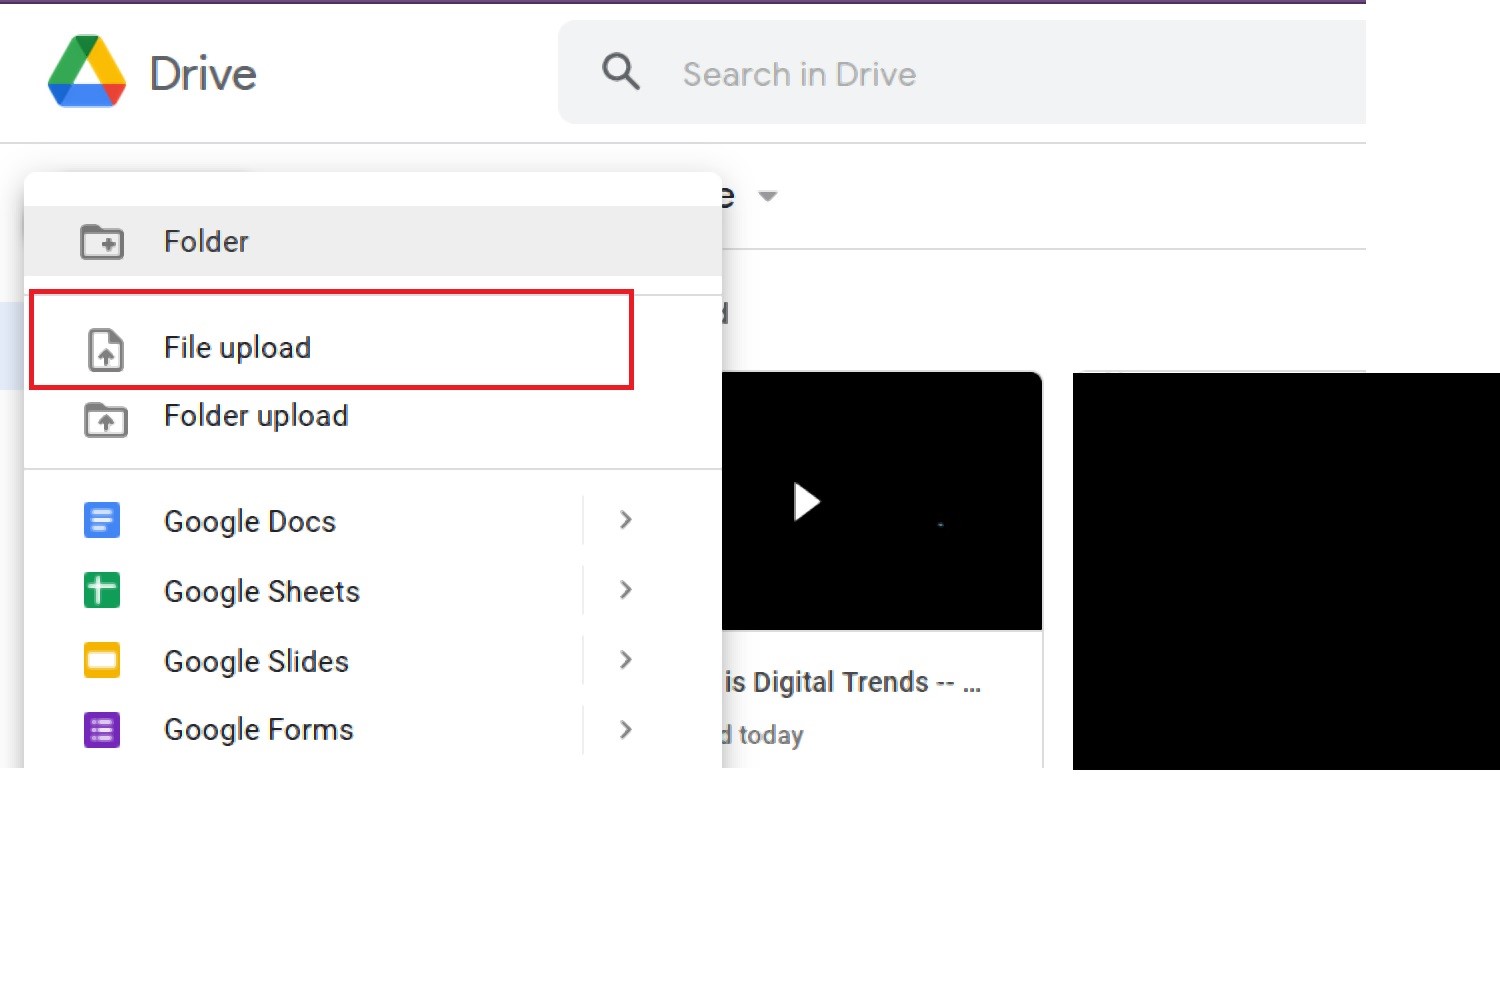Click the new folder icon
Image resolution: width=1500 pixels, height=1000 pixels.
pos(102,241)
